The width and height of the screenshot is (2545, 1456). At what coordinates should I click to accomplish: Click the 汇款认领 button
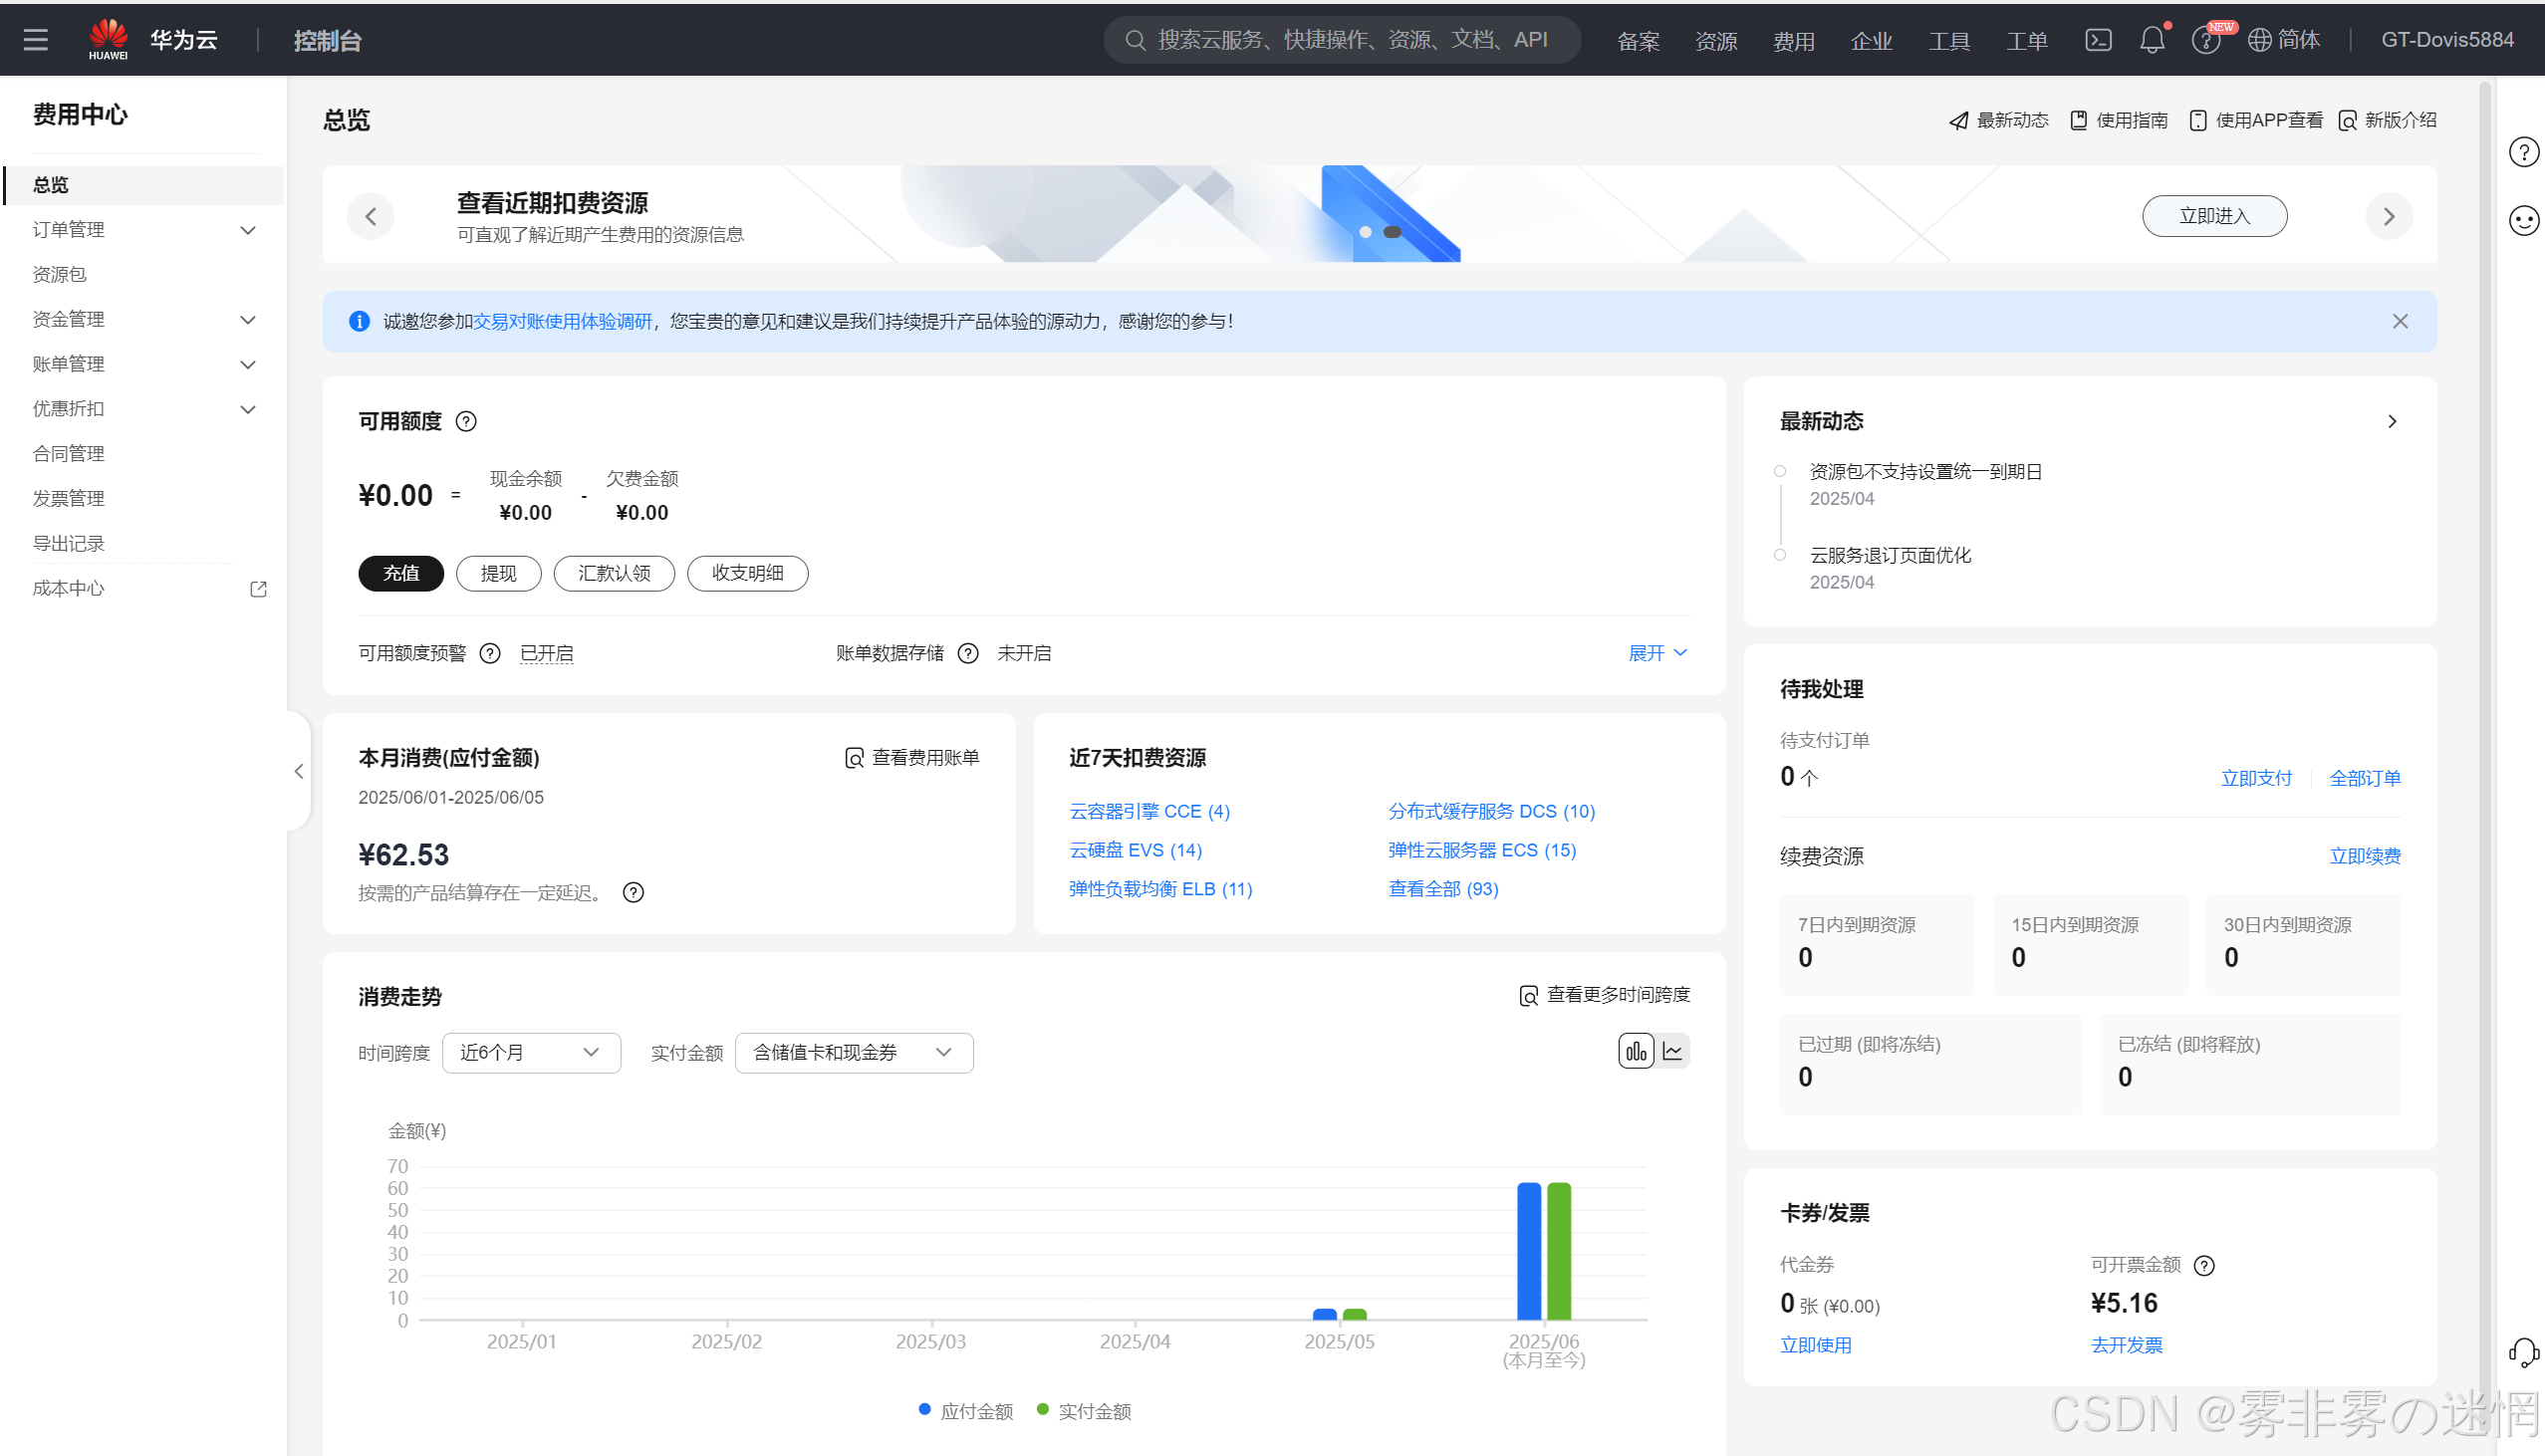coord(614,573)
